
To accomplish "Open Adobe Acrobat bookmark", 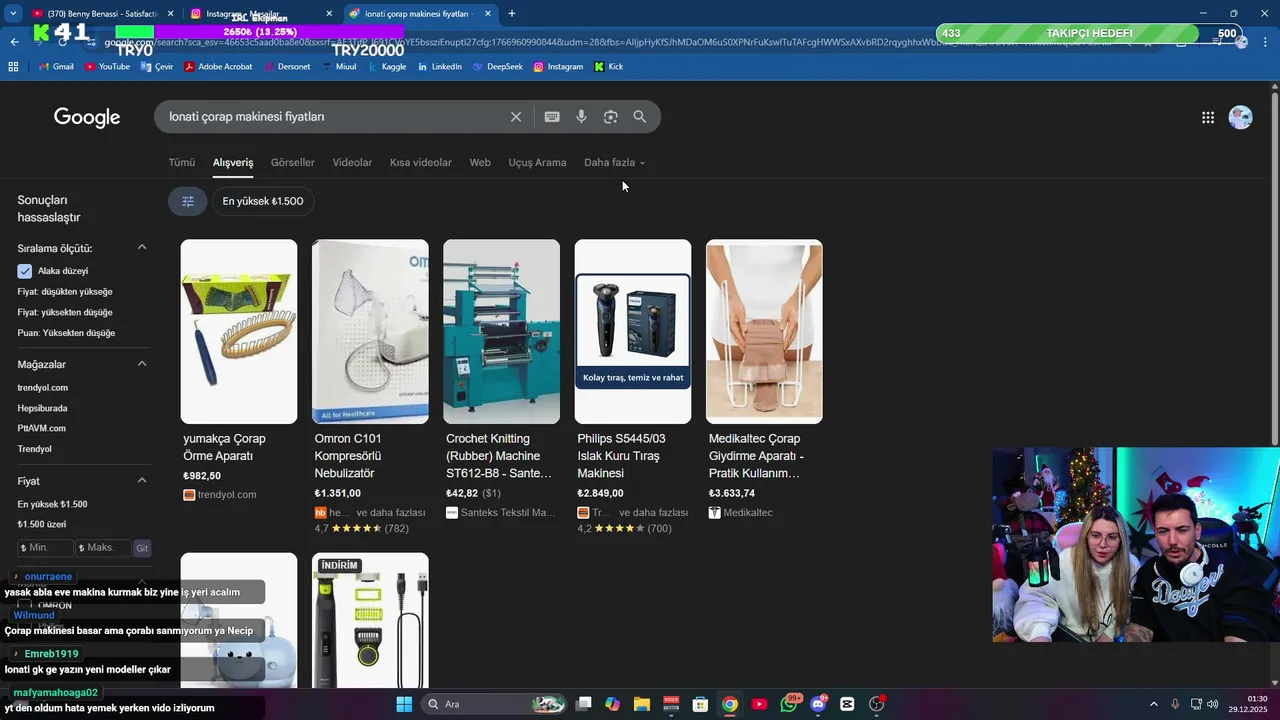I will tap(218, 67).
